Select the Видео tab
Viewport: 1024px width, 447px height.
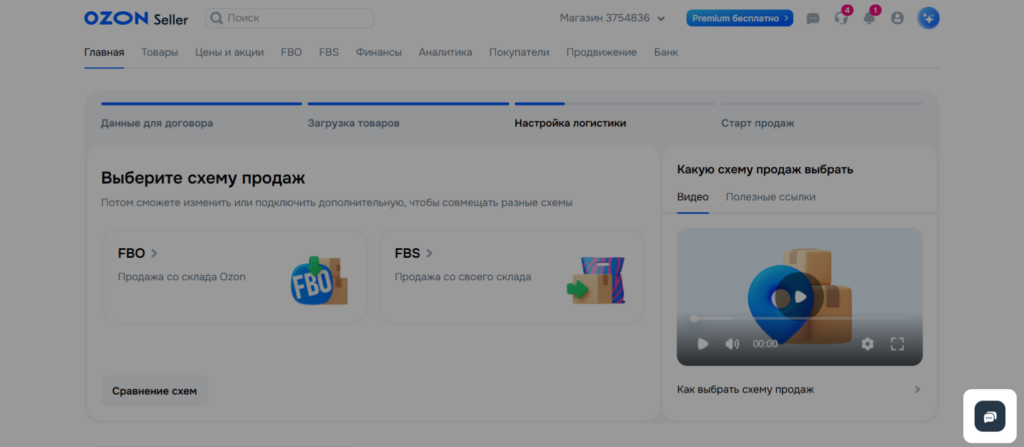coord(693,197)
